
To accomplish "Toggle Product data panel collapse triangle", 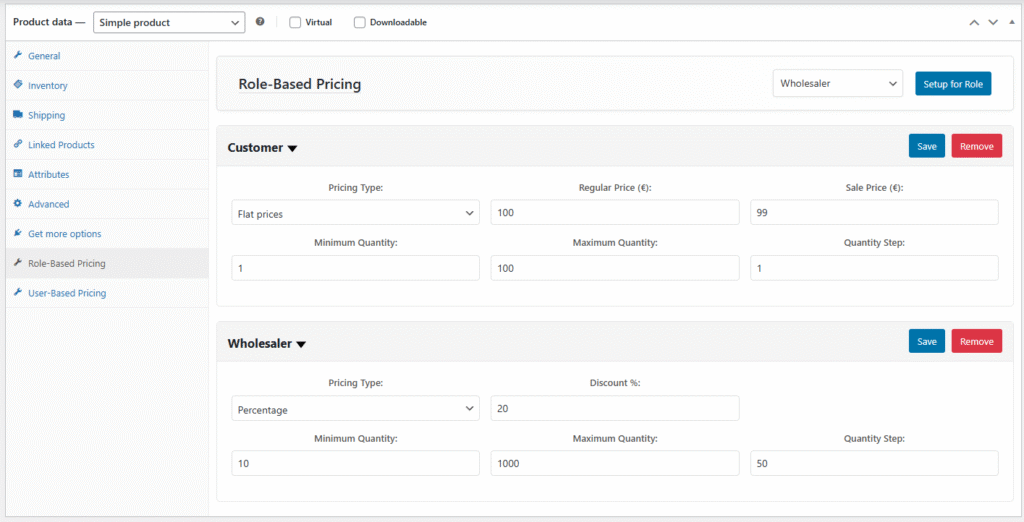I will [1012, 22].
